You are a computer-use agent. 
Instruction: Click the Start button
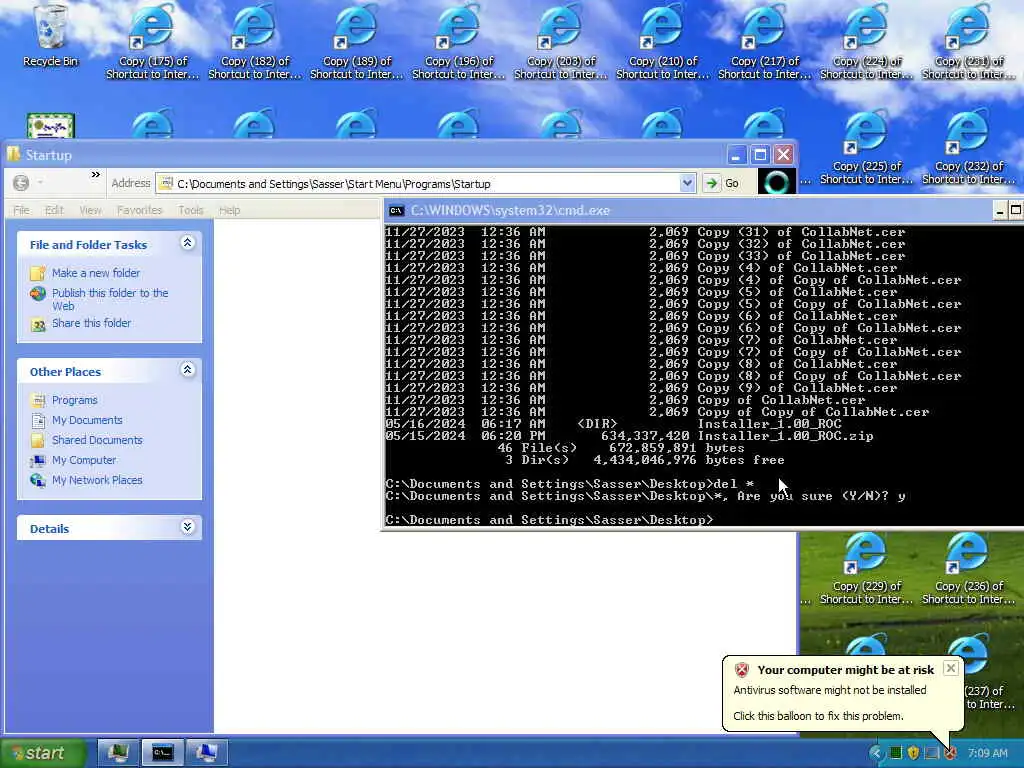click(42, 753)
